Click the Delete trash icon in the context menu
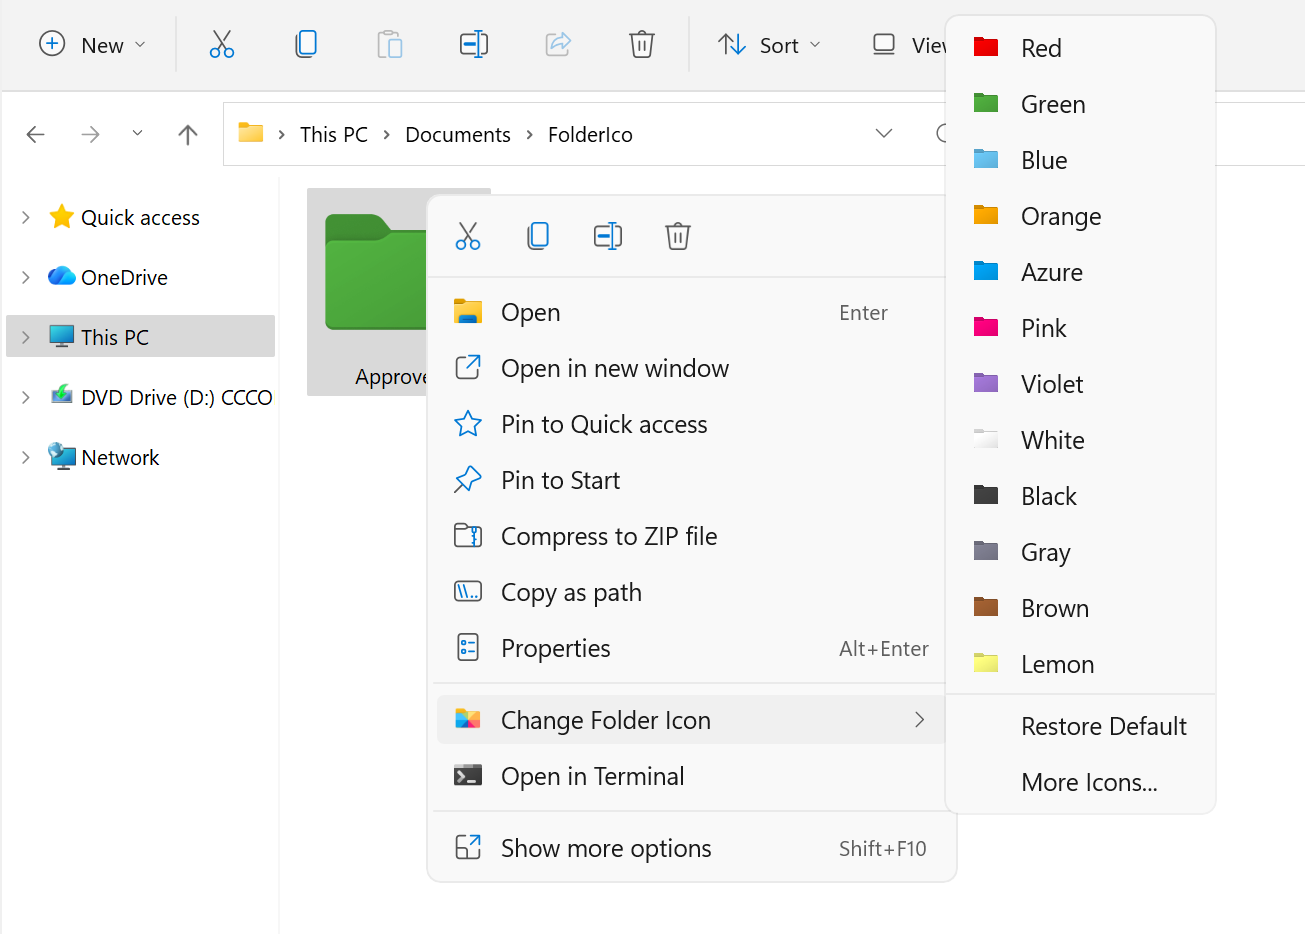This screenshot has width=1305, height=934. click(x=678, y=236)
